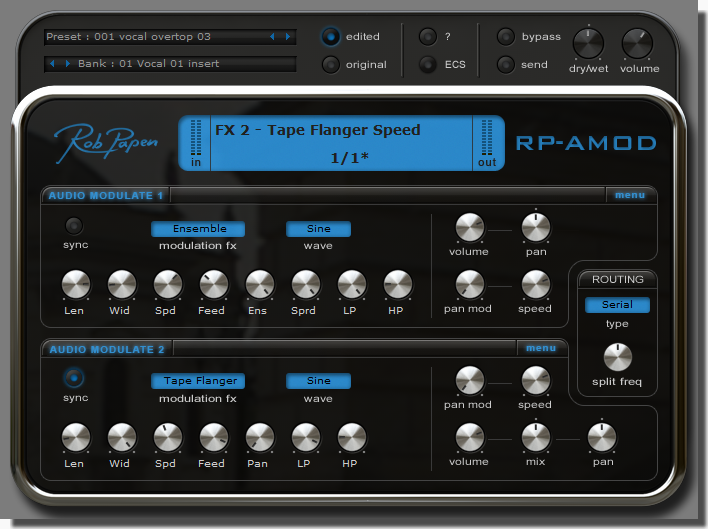Click the dry/wet knob

point(588,43)
